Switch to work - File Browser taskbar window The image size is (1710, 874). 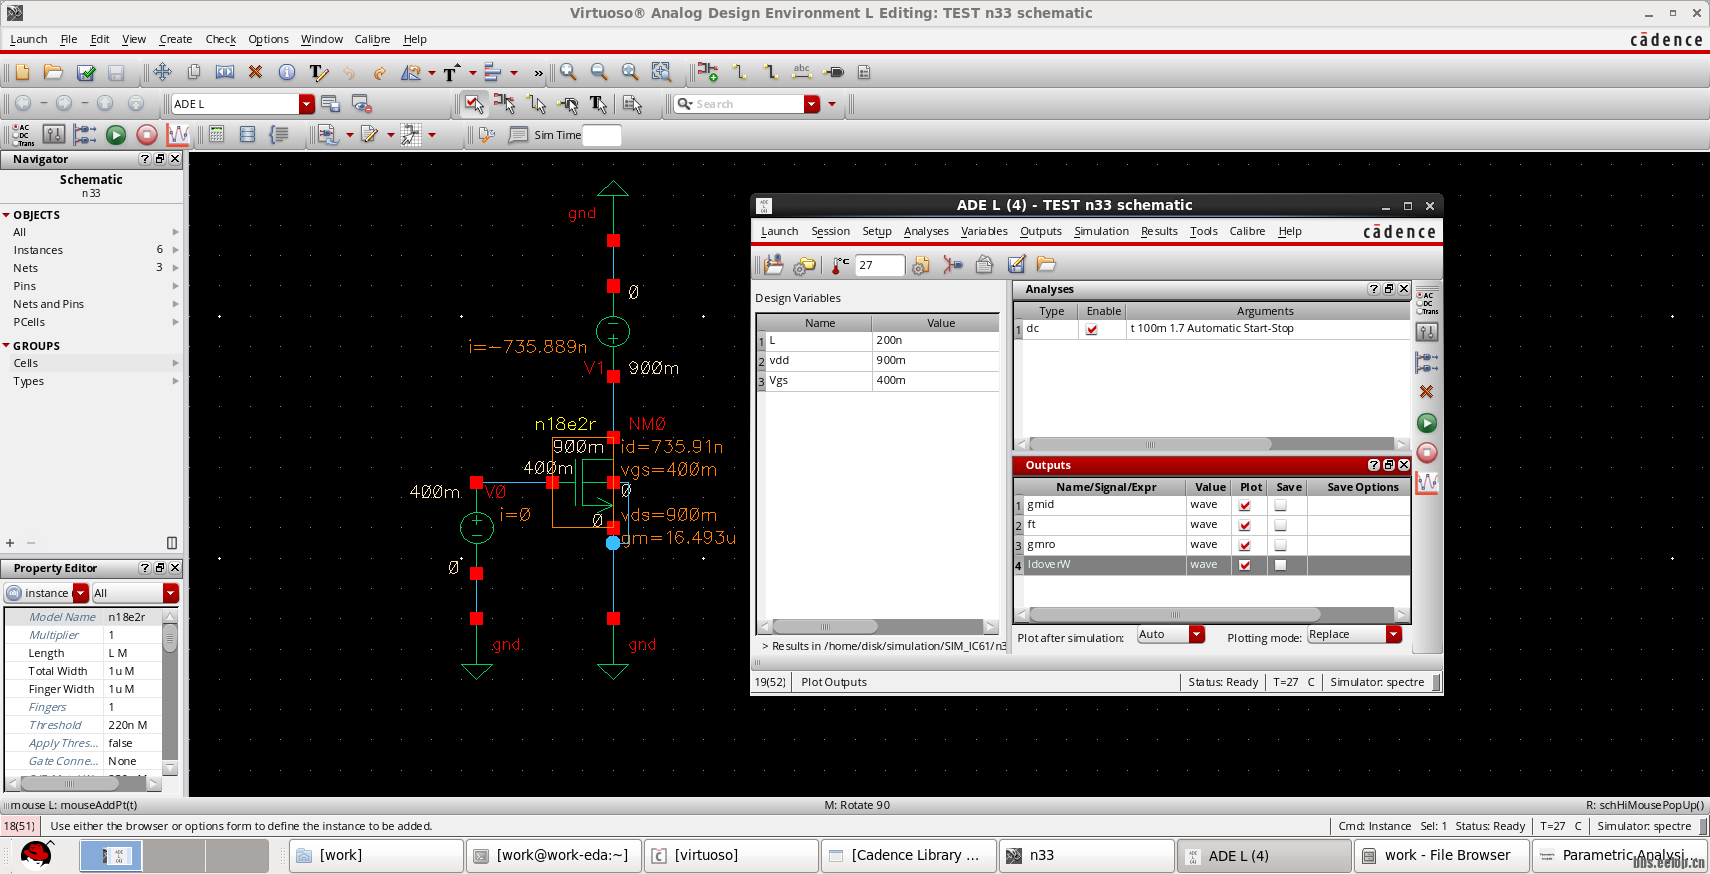coord(1441,856)
